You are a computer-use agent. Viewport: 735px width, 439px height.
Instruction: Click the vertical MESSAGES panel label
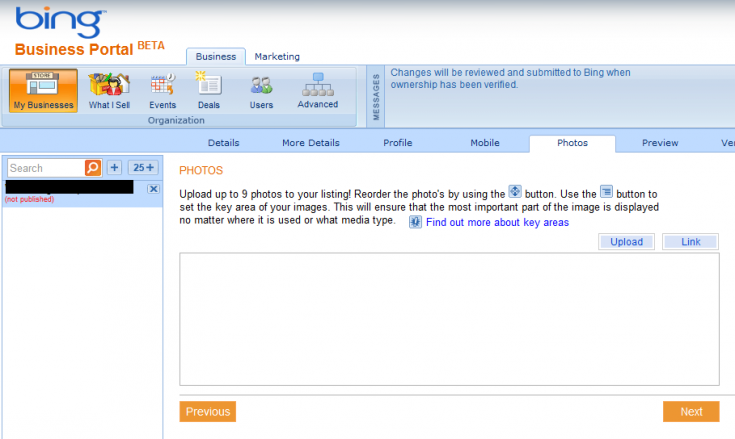point(376,97)
